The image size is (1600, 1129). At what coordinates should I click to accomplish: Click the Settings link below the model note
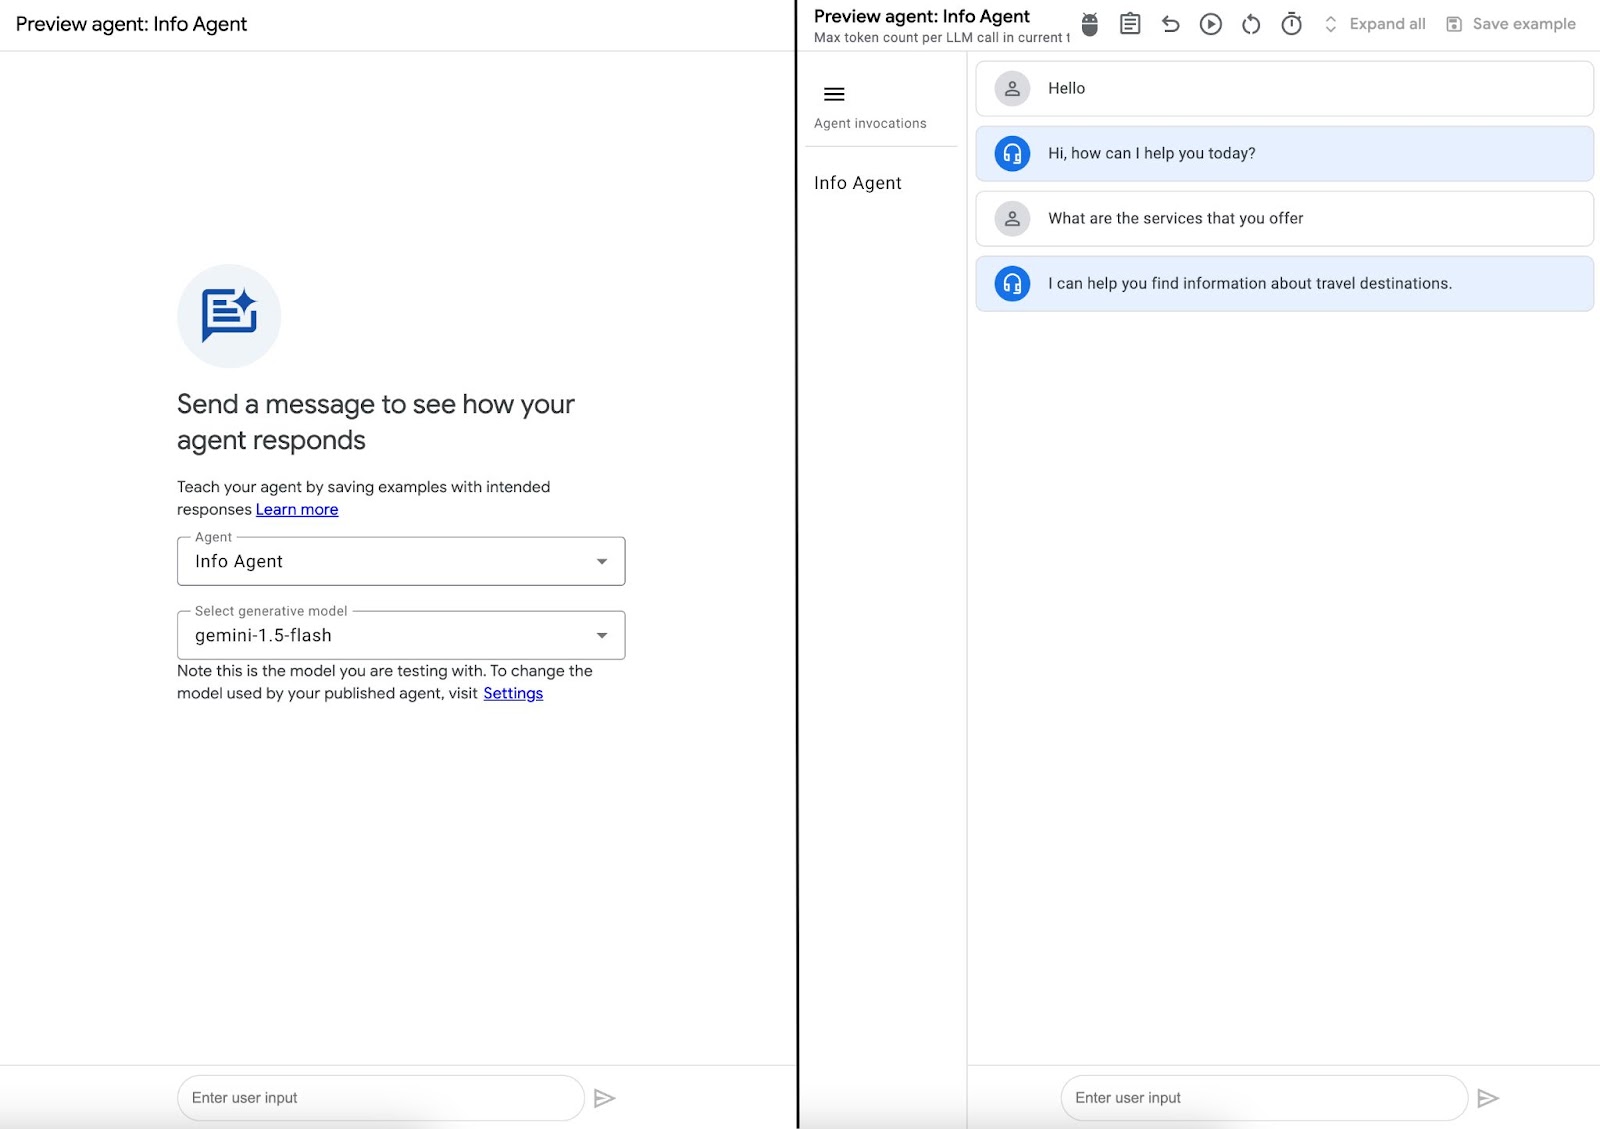[512, 693]
